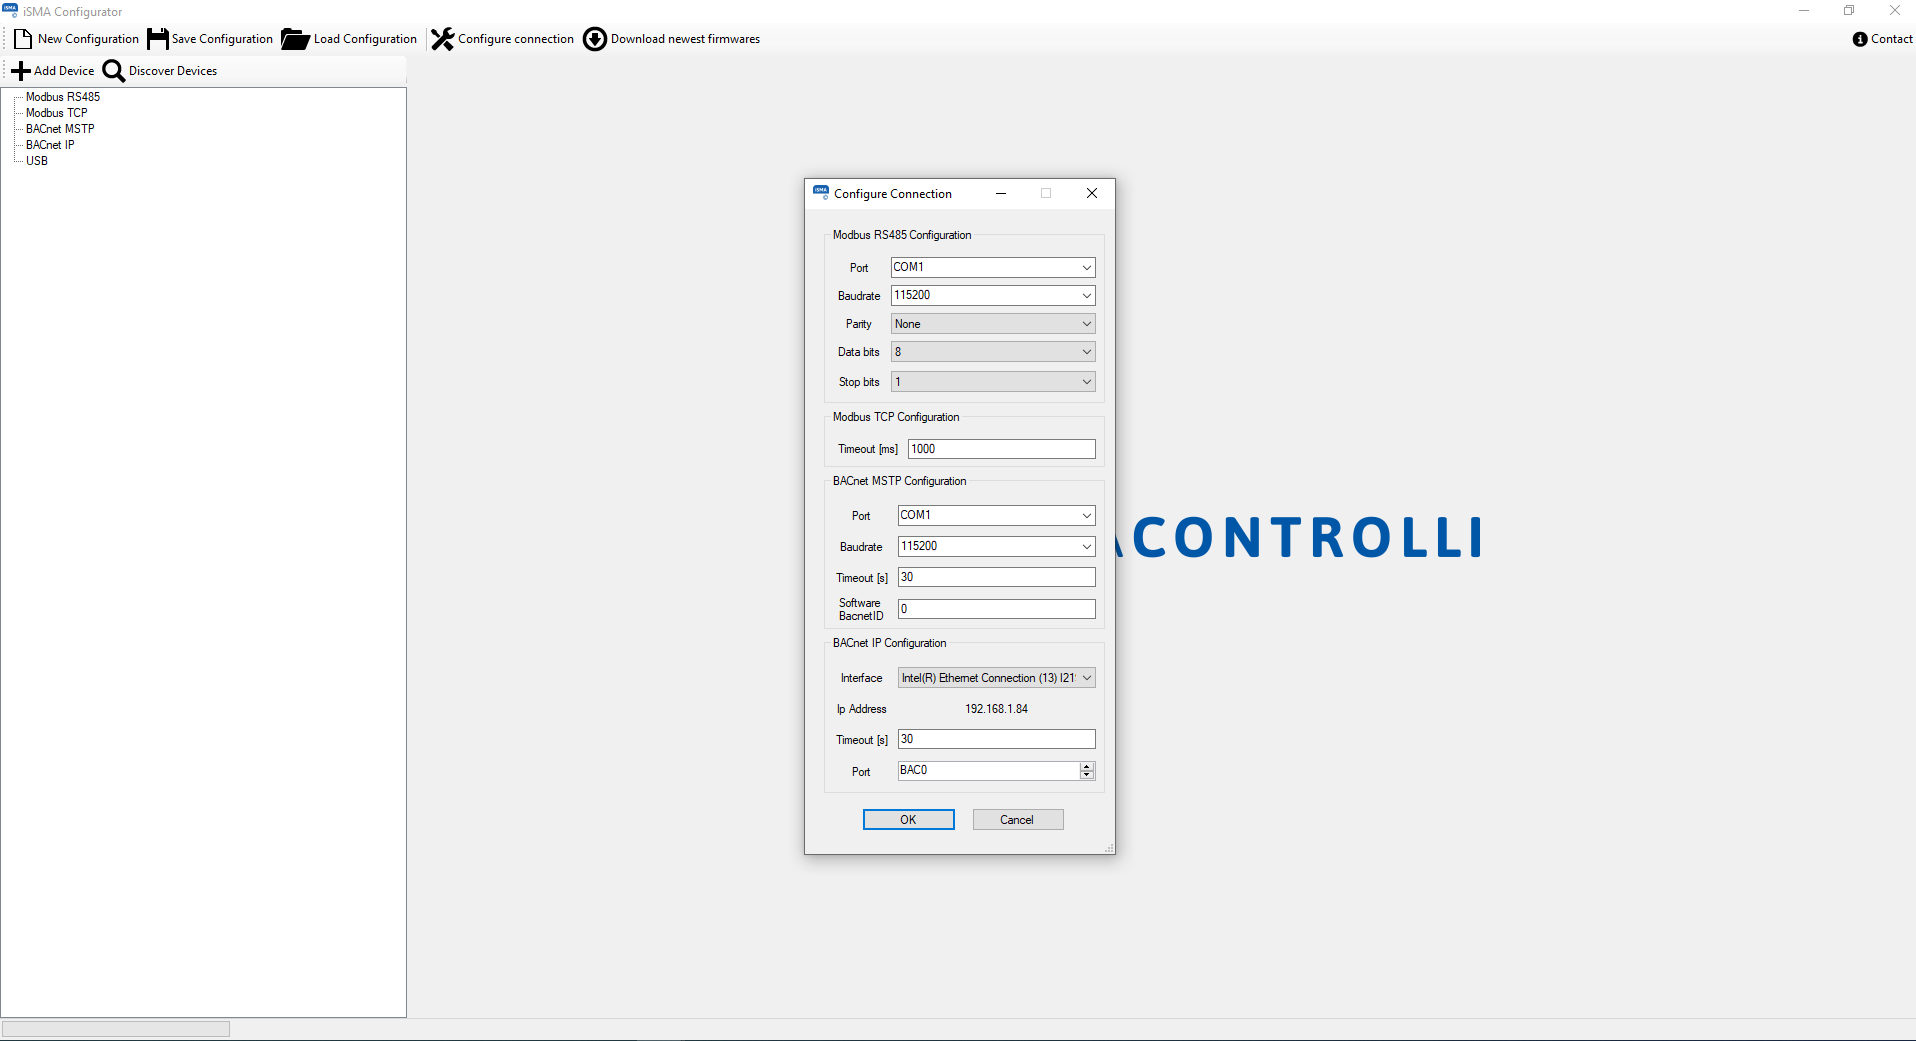Viewport: 1916px width, 1041px height.
Task: Select the USB tree item
Action: pos(37,161)
